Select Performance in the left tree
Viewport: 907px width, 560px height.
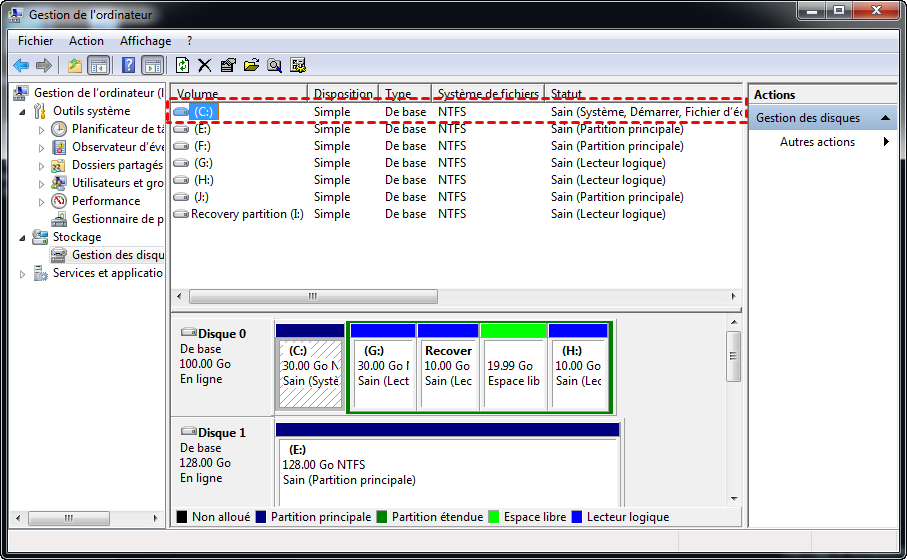[105, 201]
